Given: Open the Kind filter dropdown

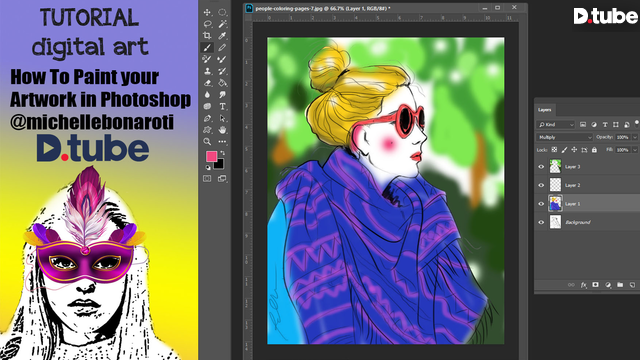Looking at the screenshot, I should [556, 124].
